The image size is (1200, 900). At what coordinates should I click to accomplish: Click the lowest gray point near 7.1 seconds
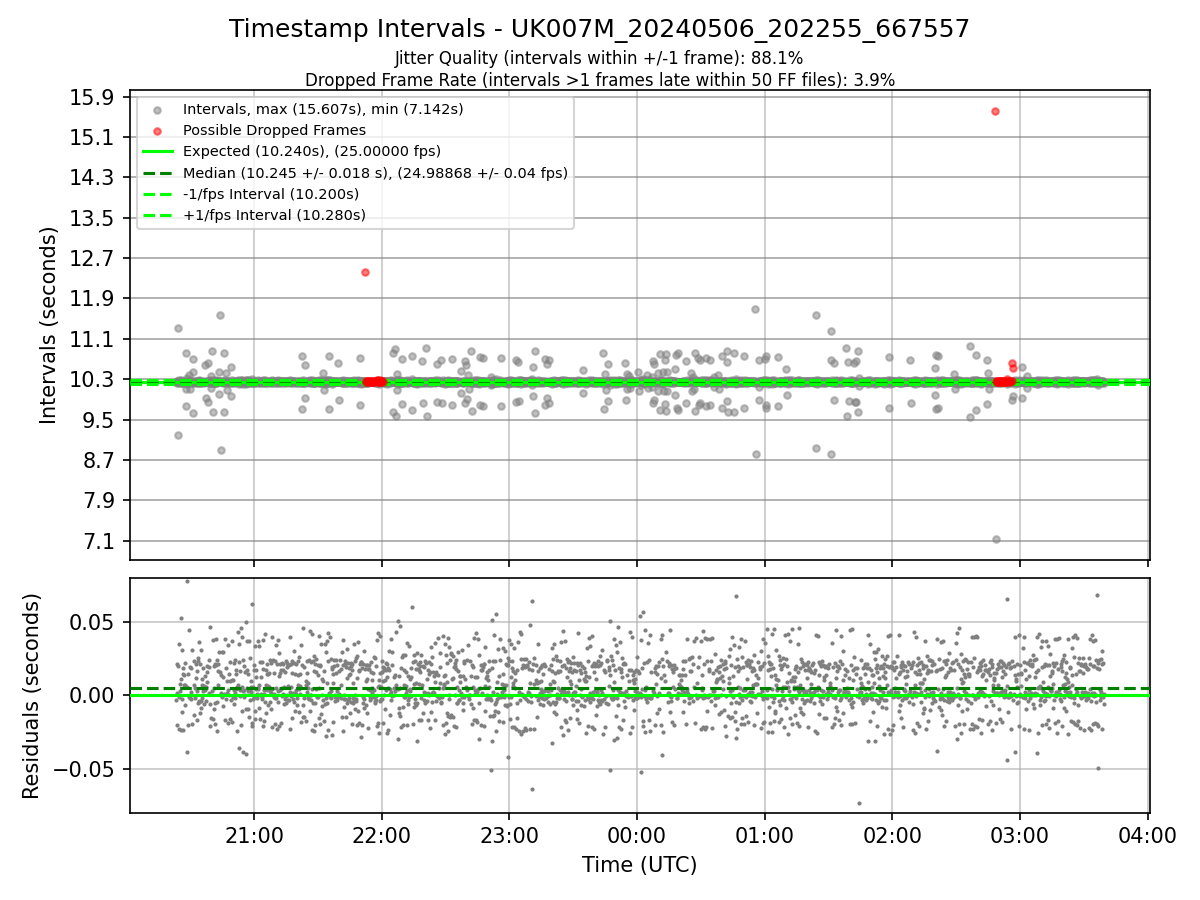[x=996, y=539]
